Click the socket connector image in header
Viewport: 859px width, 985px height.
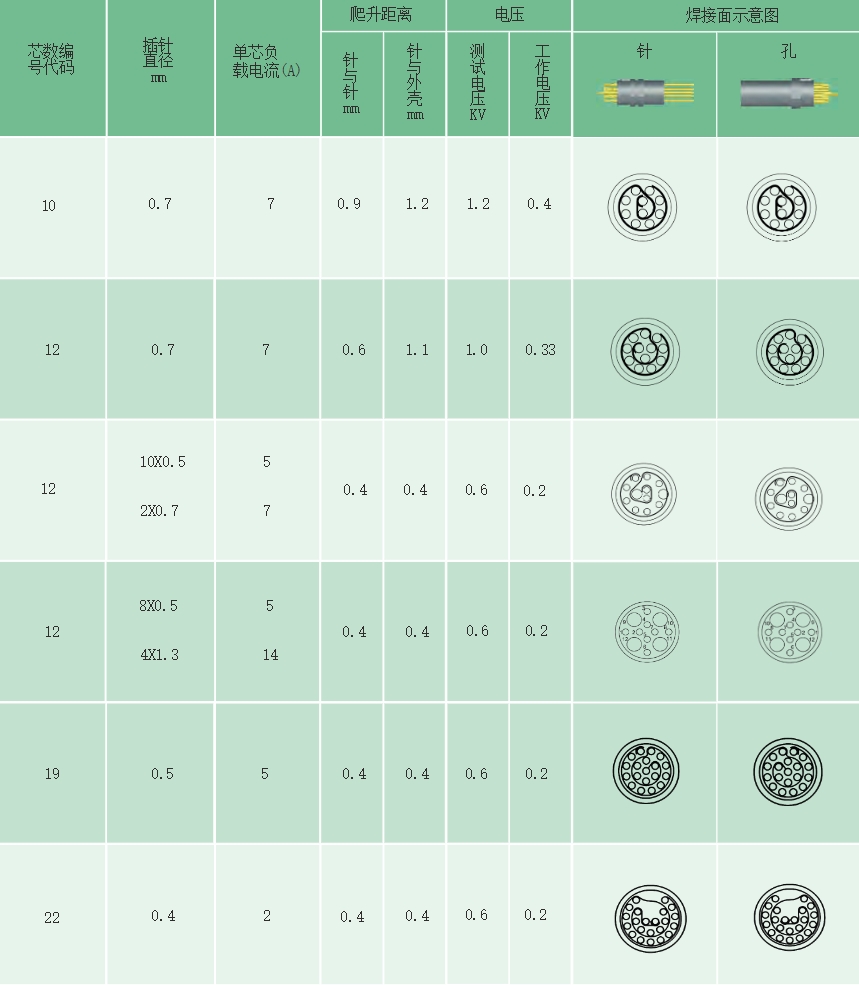(x=788, y=93)
